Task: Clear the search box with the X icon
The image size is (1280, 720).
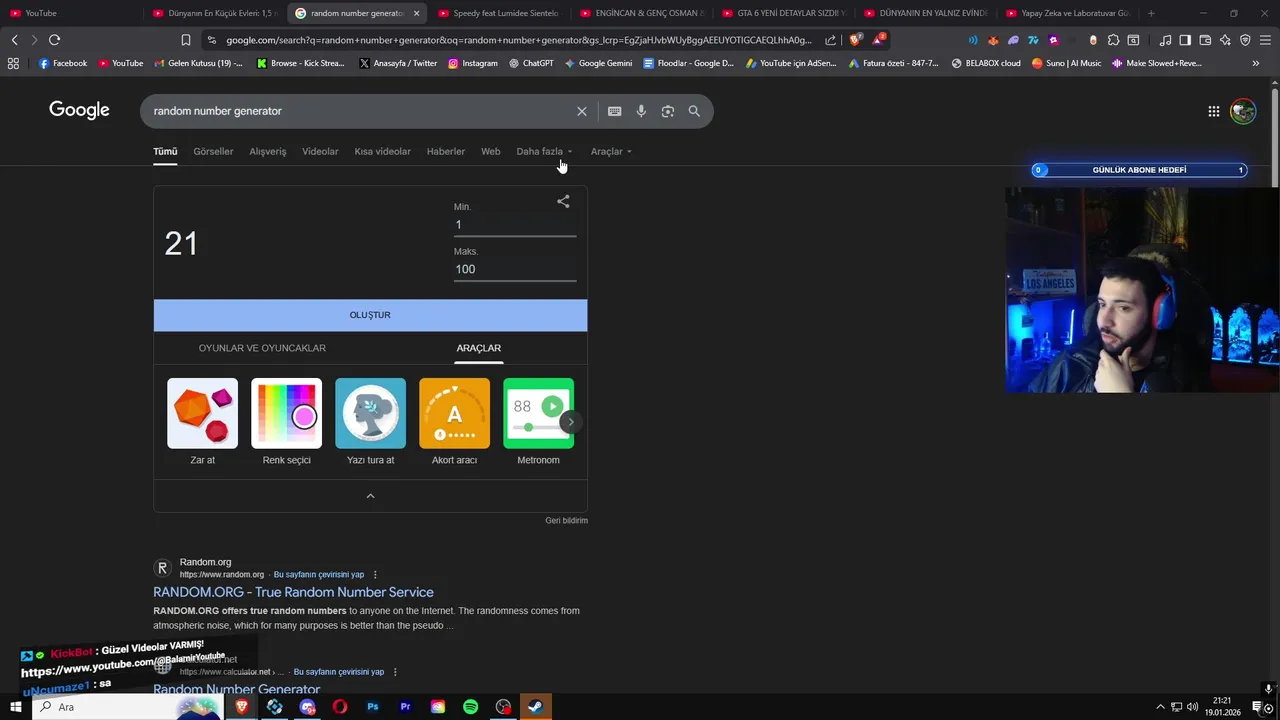Action: click(x=581, y=111)
